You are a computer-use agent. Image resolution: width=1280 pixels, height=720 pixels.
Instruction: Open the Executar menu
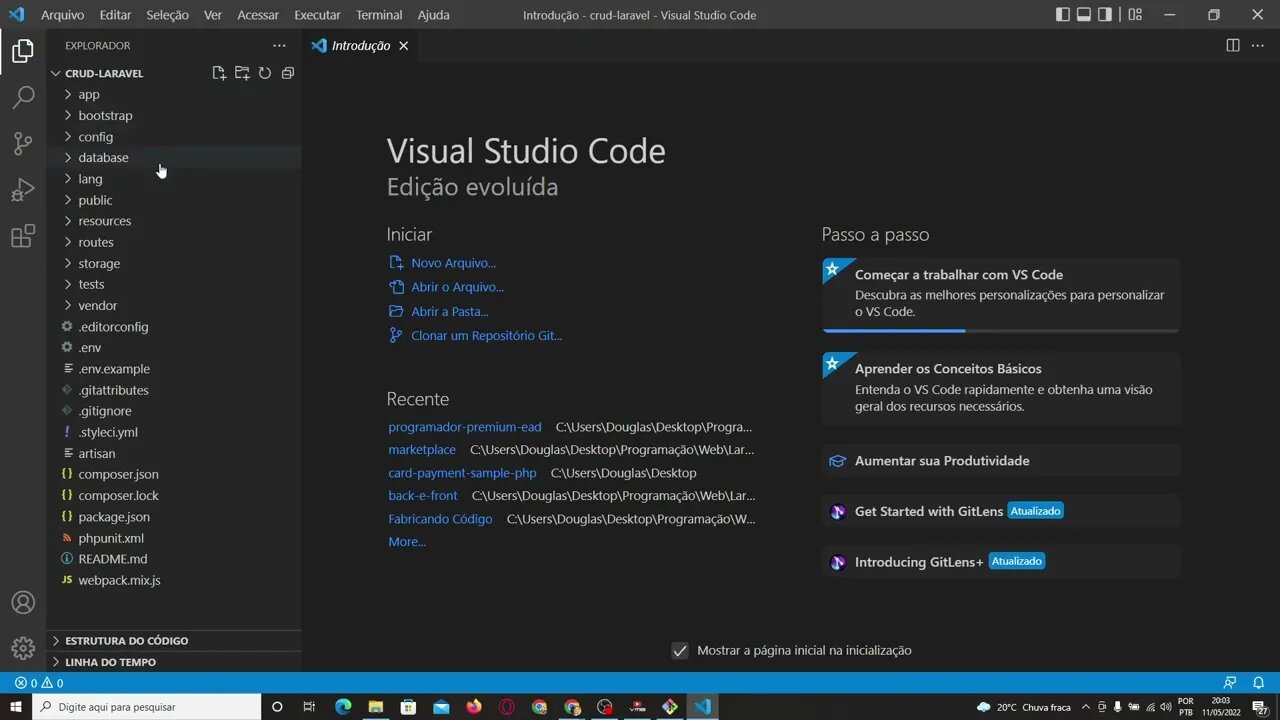tap(317, 15)
